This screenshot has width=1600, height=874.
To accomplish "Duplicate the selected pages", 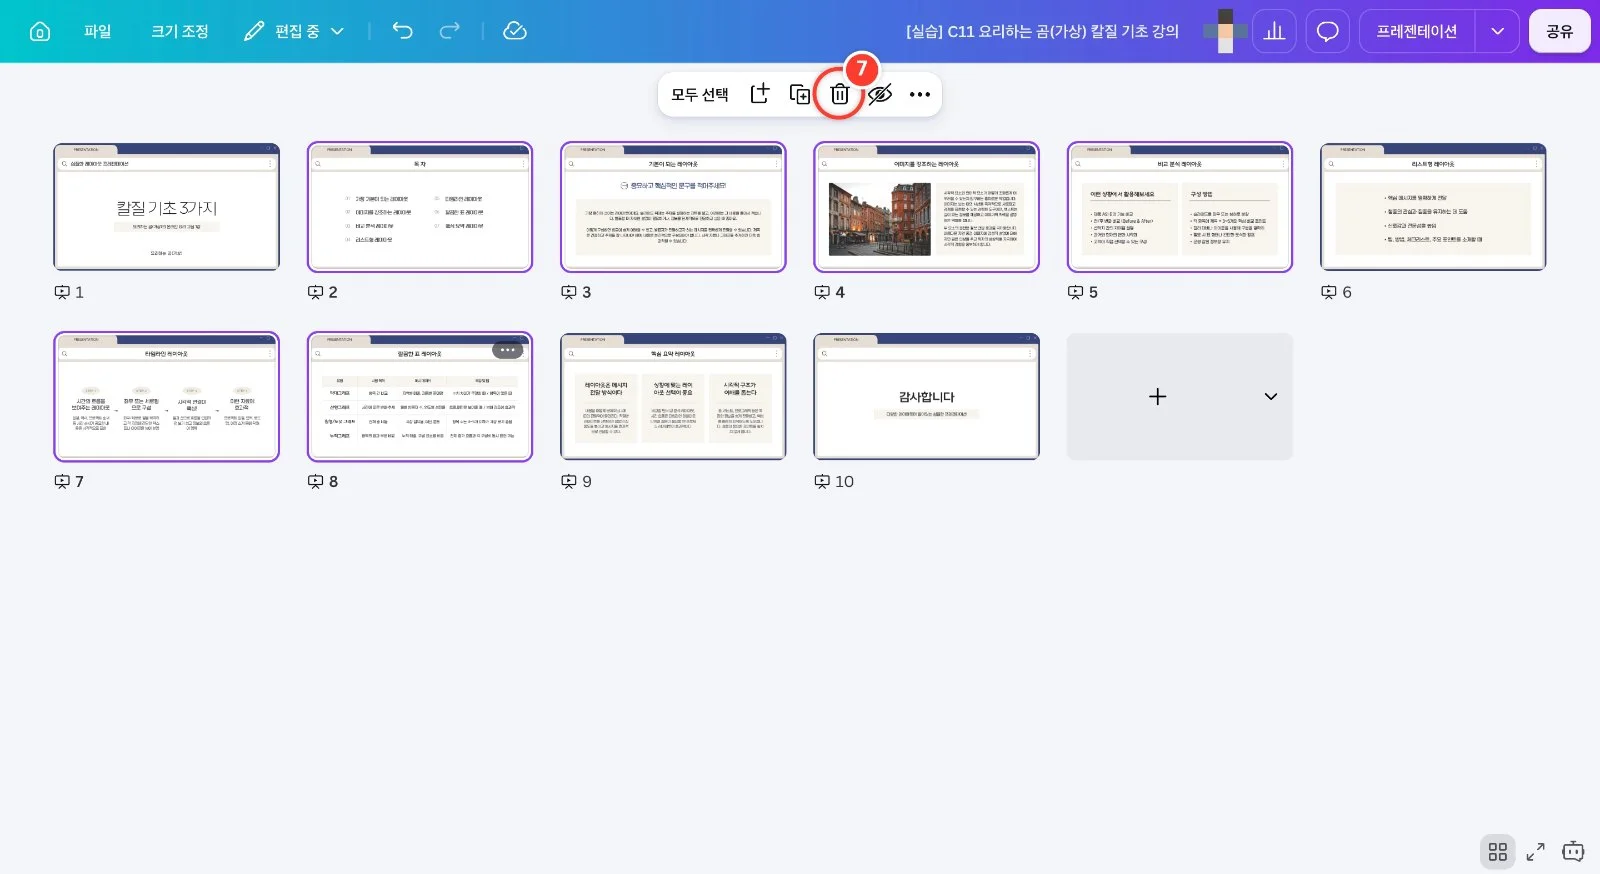I will [x=800, y=94].
